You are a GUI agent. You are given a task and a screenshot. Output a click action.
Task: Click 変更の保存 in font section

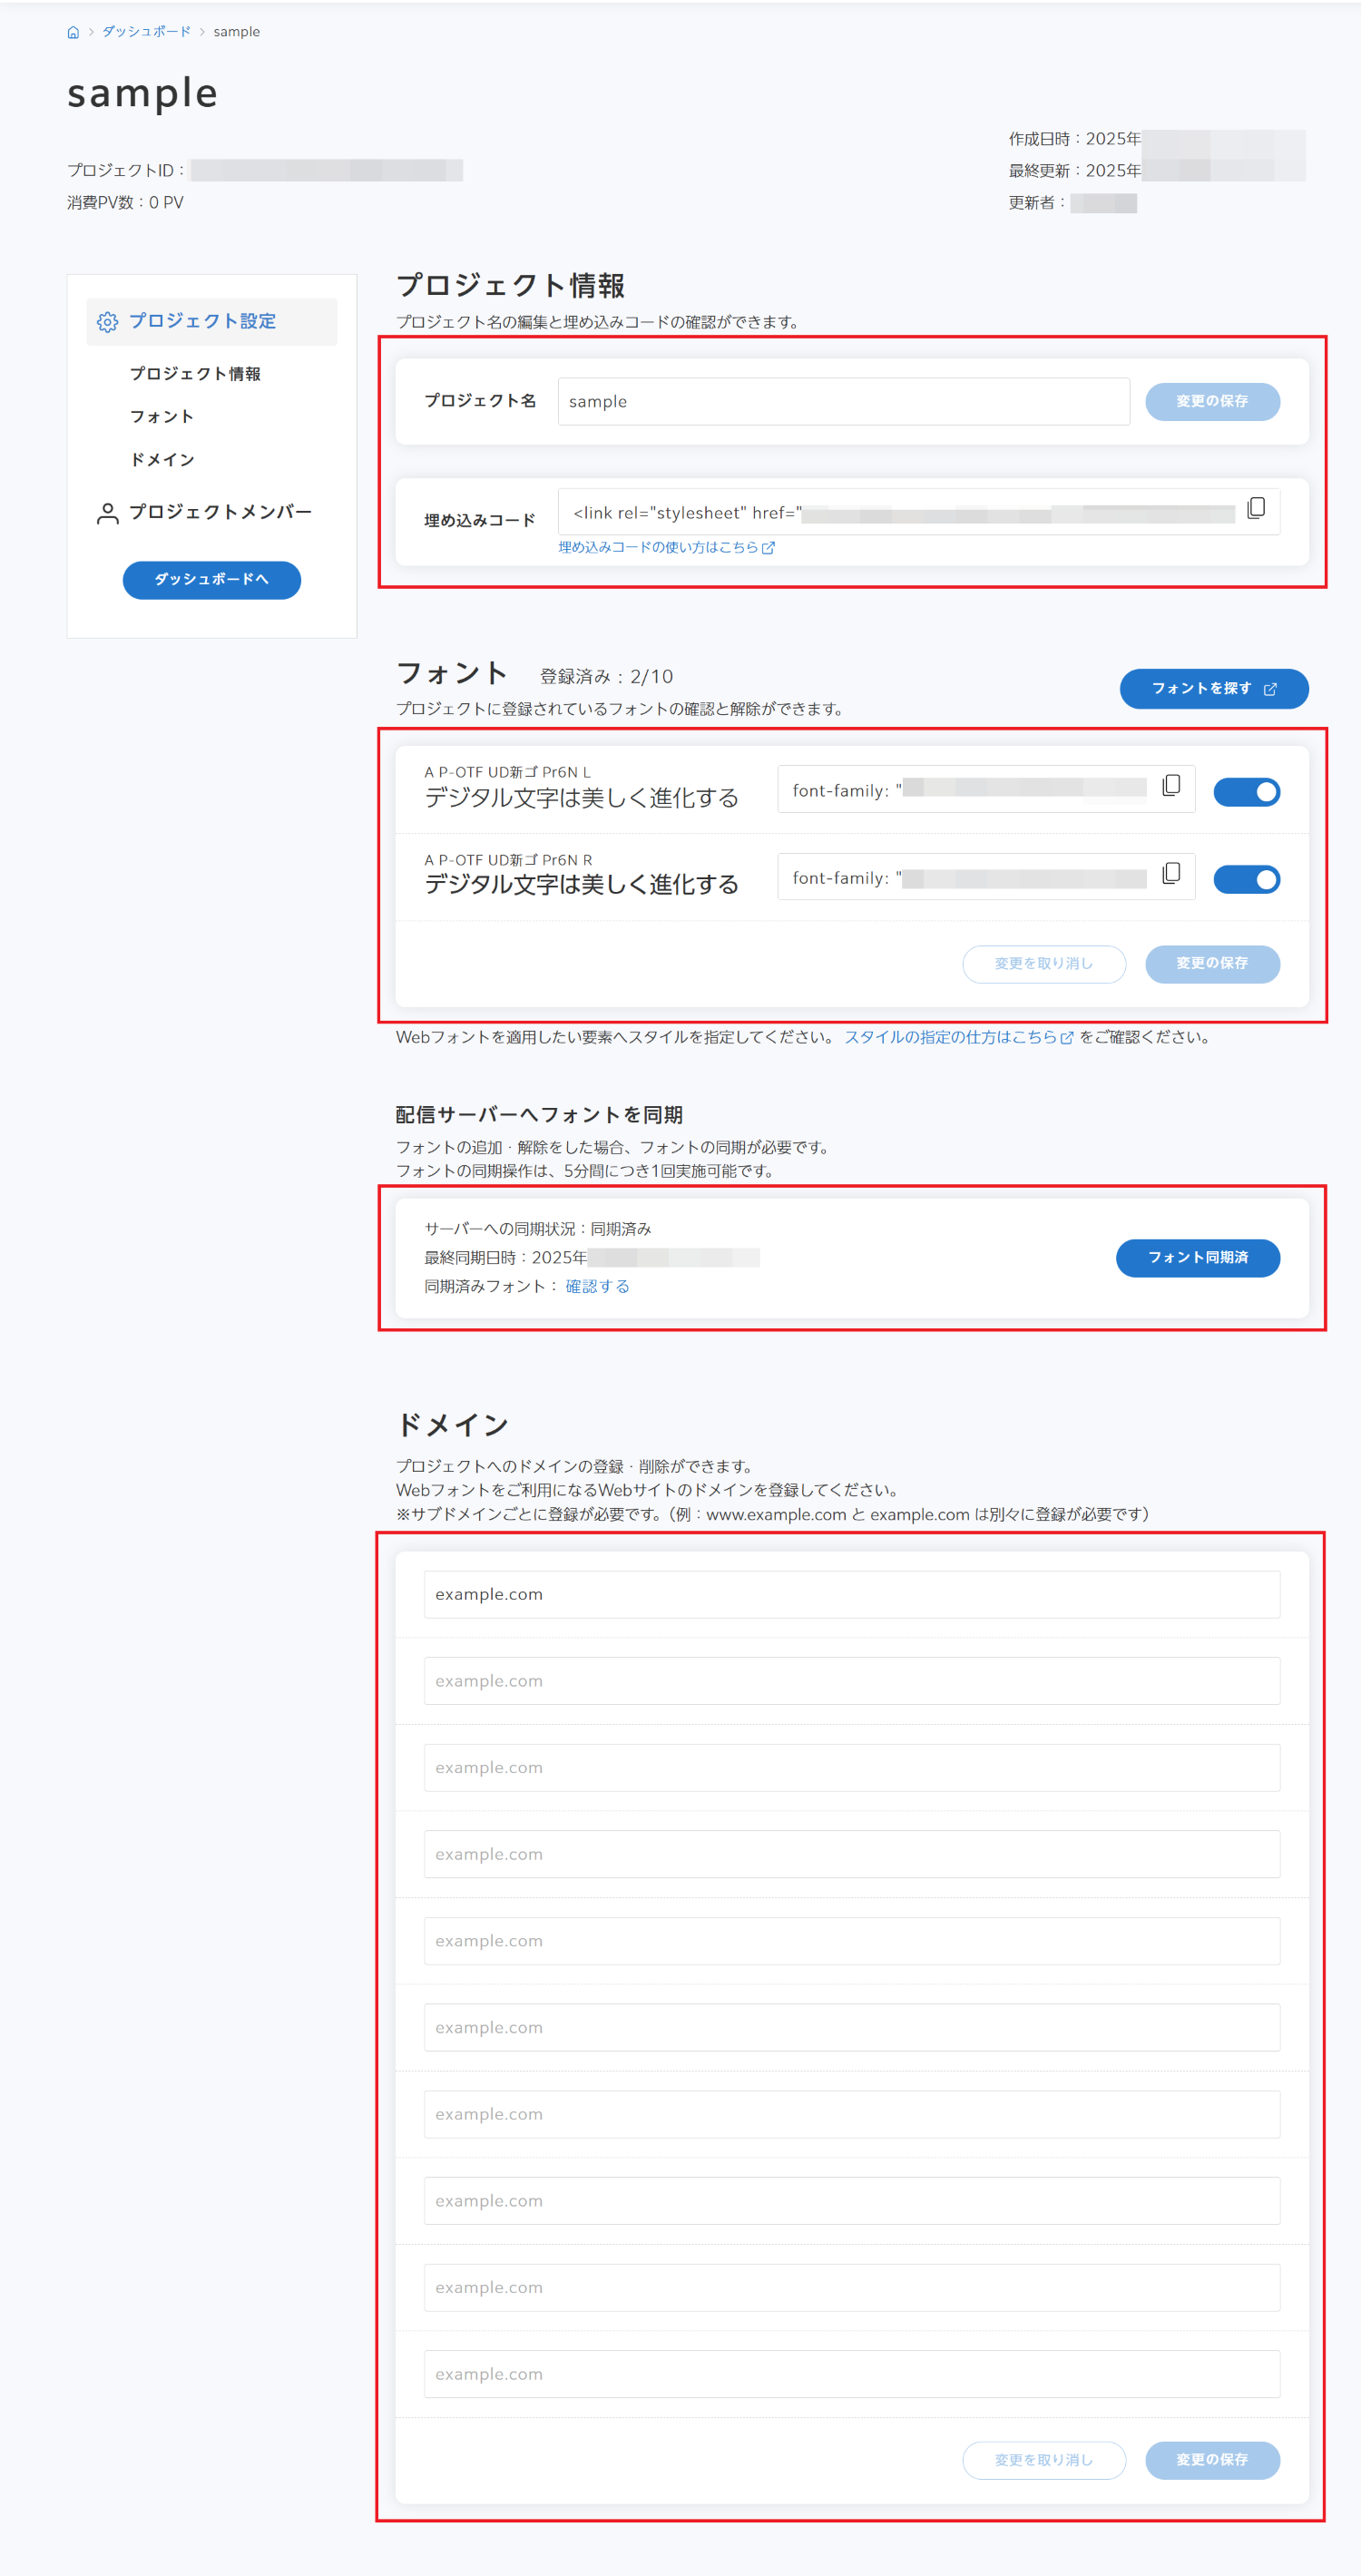pos(1212,964)
